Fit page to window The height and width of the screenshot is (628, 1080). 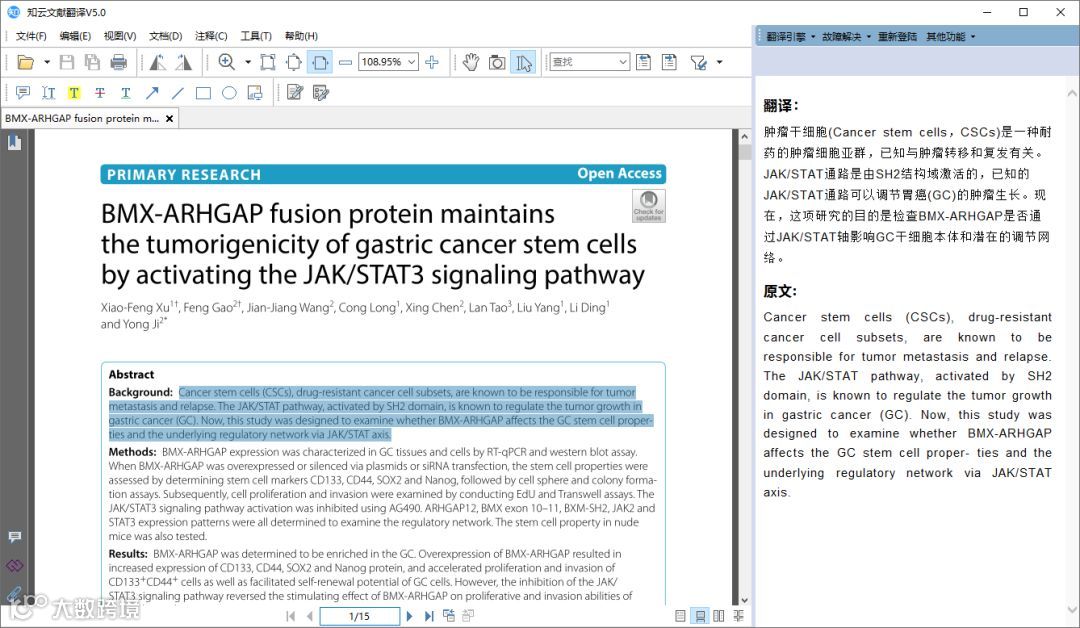[x=294, y=62]
